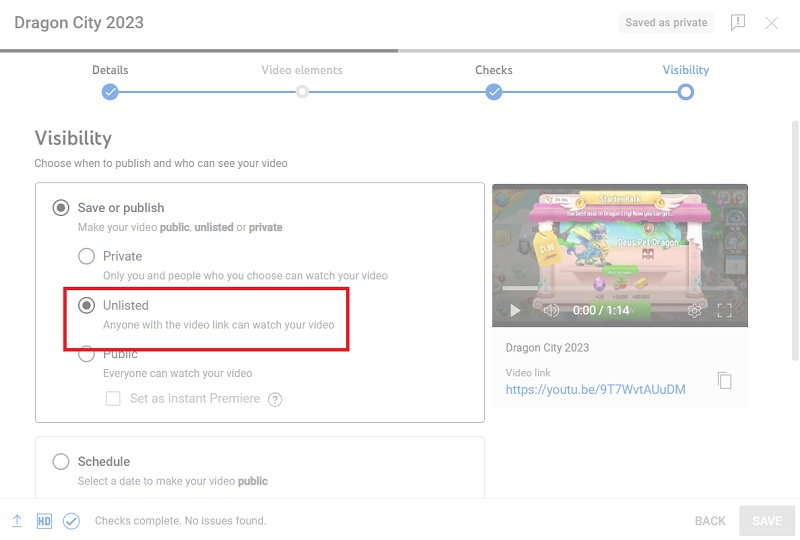Click 'Choose when to publish' subtitle text
The width and height of the screenshot is (800, 540).
pos(161,163)
